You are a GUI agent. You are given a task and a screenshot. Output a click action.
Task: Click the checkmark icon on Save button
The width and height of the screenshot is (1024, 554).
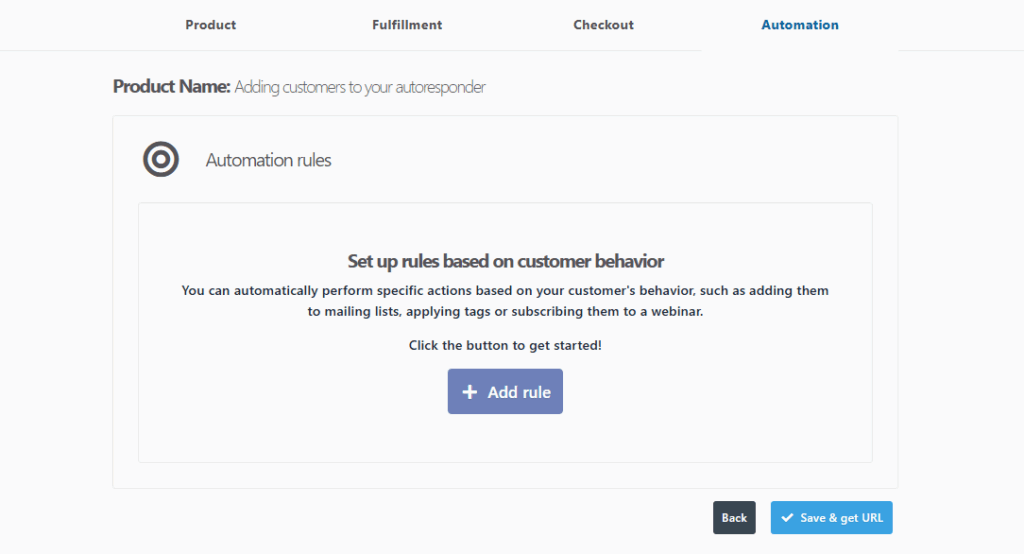pyautogui.click(x=787, y=518)
